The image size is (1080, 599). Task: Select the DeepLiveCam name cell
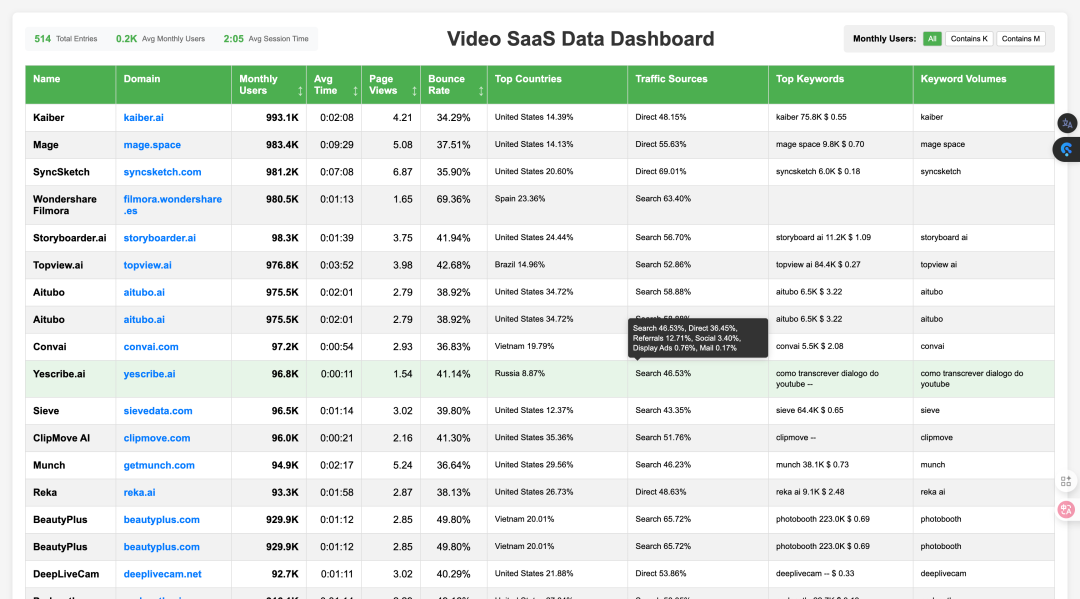(x=70, y=574)
